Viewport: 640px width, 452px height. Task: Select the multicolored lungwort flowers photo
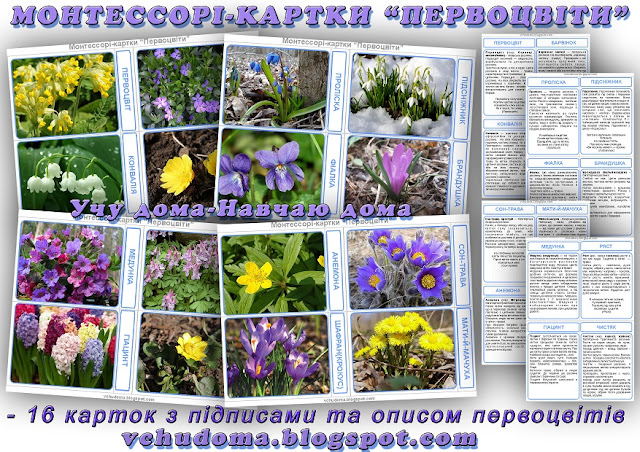coord(69,264)
